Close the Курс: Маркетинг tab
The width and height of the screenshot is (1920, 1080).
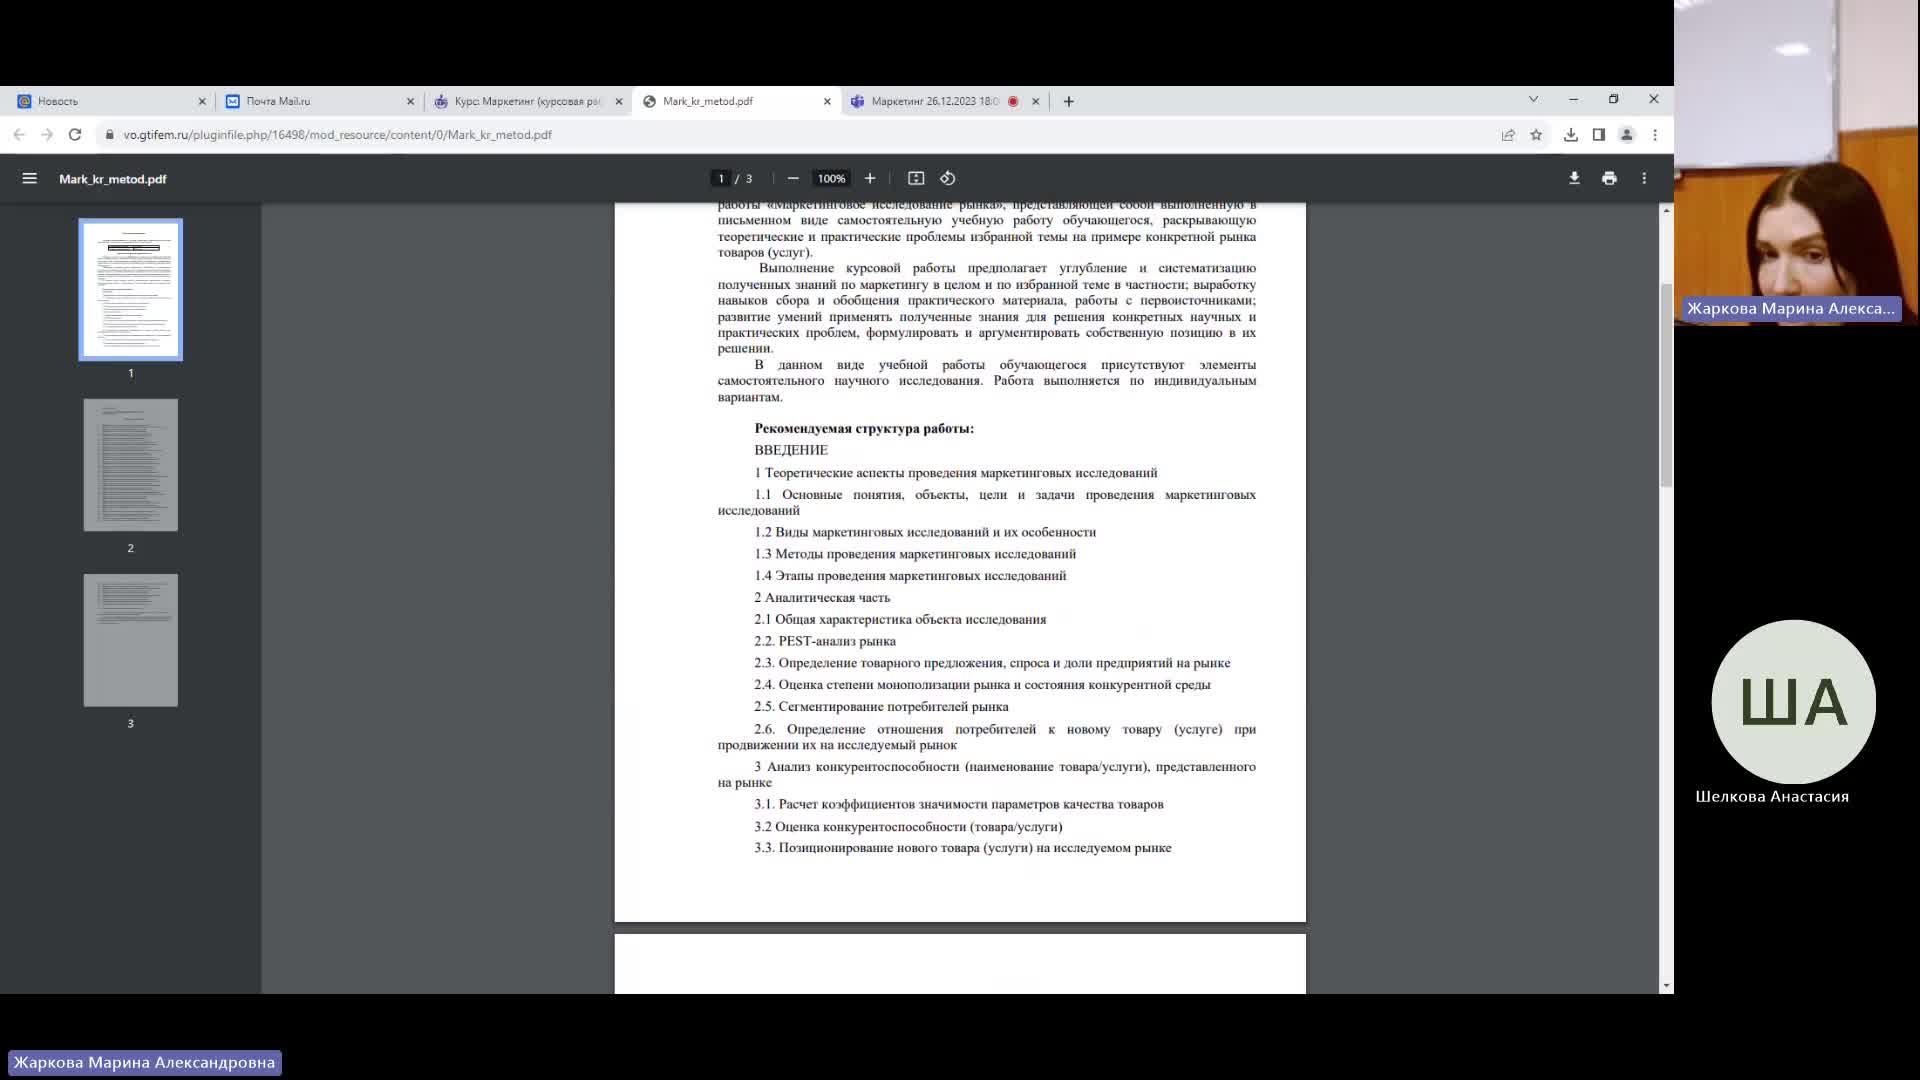619,101
